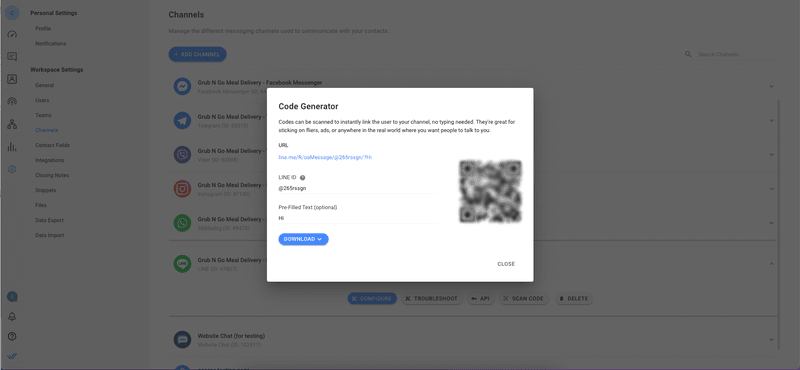Open Integrations settings
This screenshot has height=370, width=800.
(x=49, y=160)
